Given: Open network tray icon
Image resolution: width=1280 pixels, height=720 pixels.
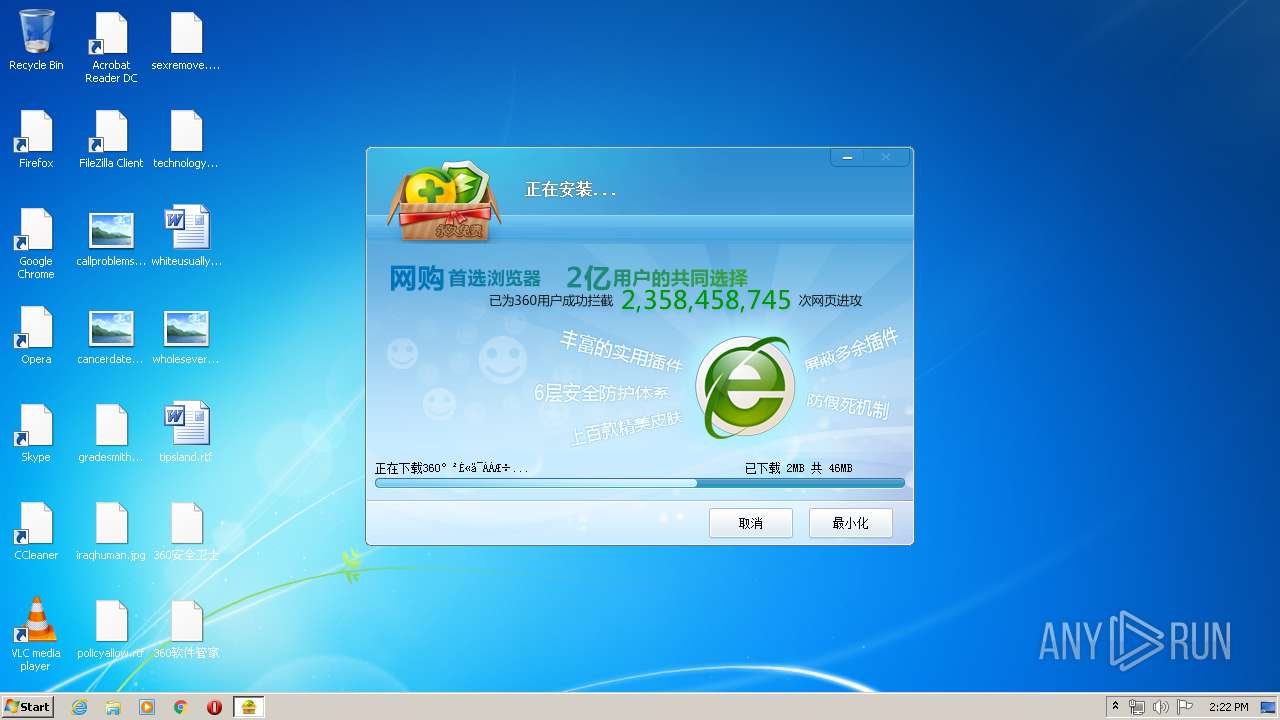Looking at the screenshot, I should (1137, 707).
